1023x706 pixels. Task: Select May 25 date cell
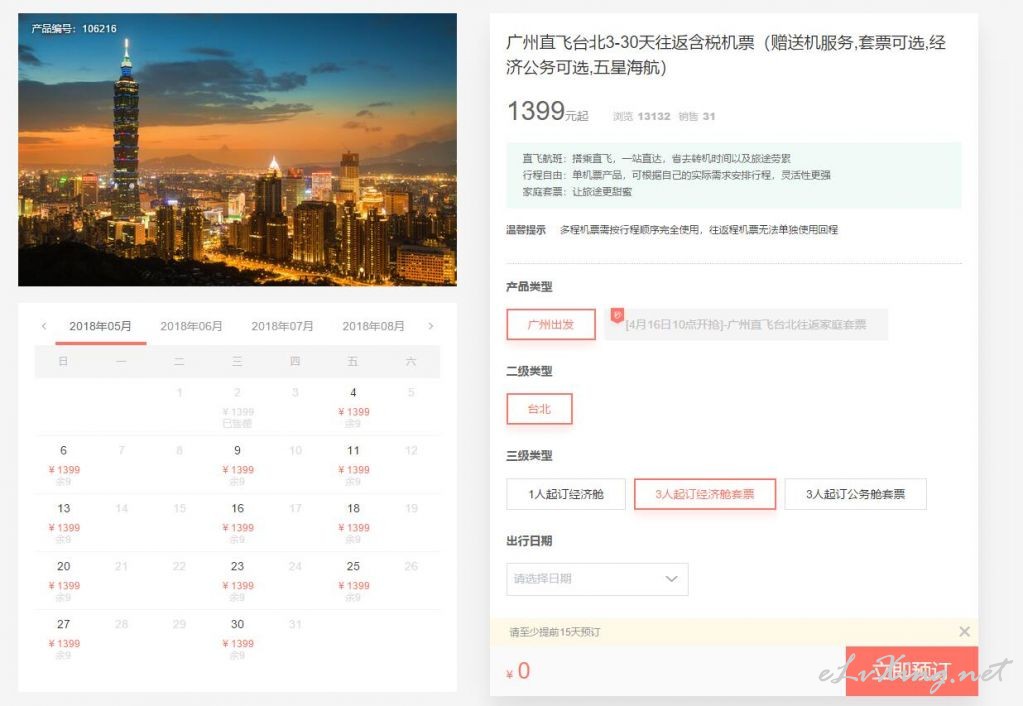pyautogui.click(x=353, y=581)
